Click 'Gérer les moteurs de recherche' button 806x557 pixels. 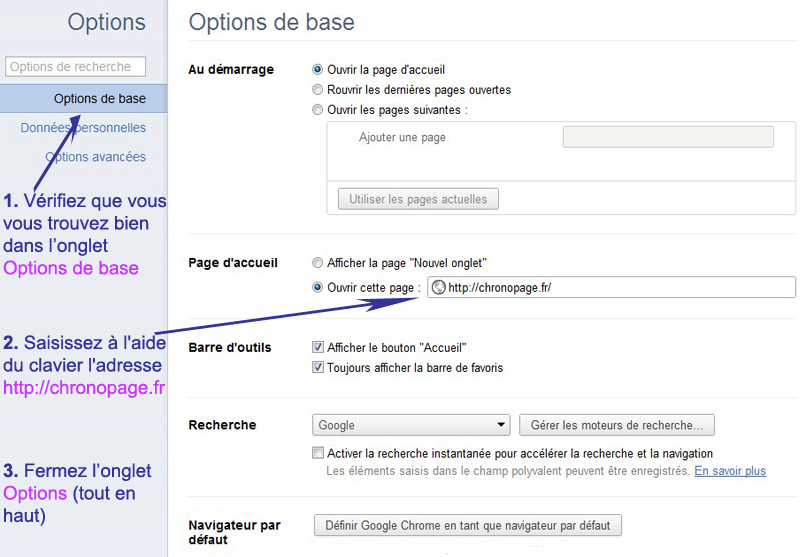point(617,425)
